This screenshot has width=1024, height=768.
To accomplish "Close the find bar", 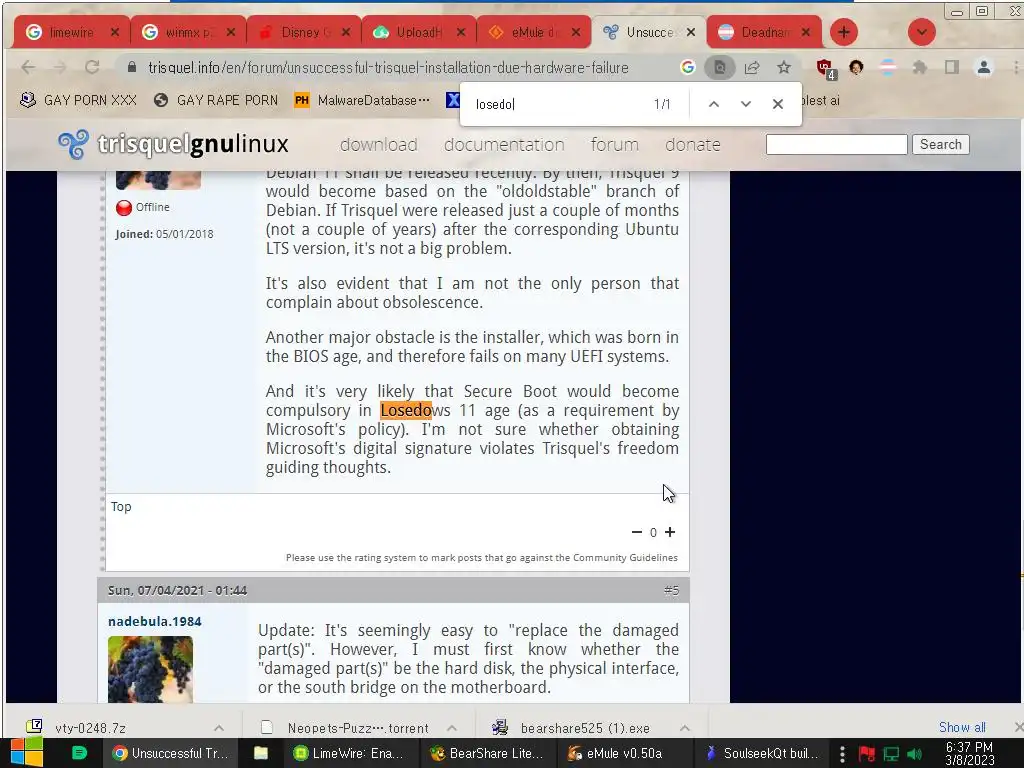I will (x=778, y=104).
